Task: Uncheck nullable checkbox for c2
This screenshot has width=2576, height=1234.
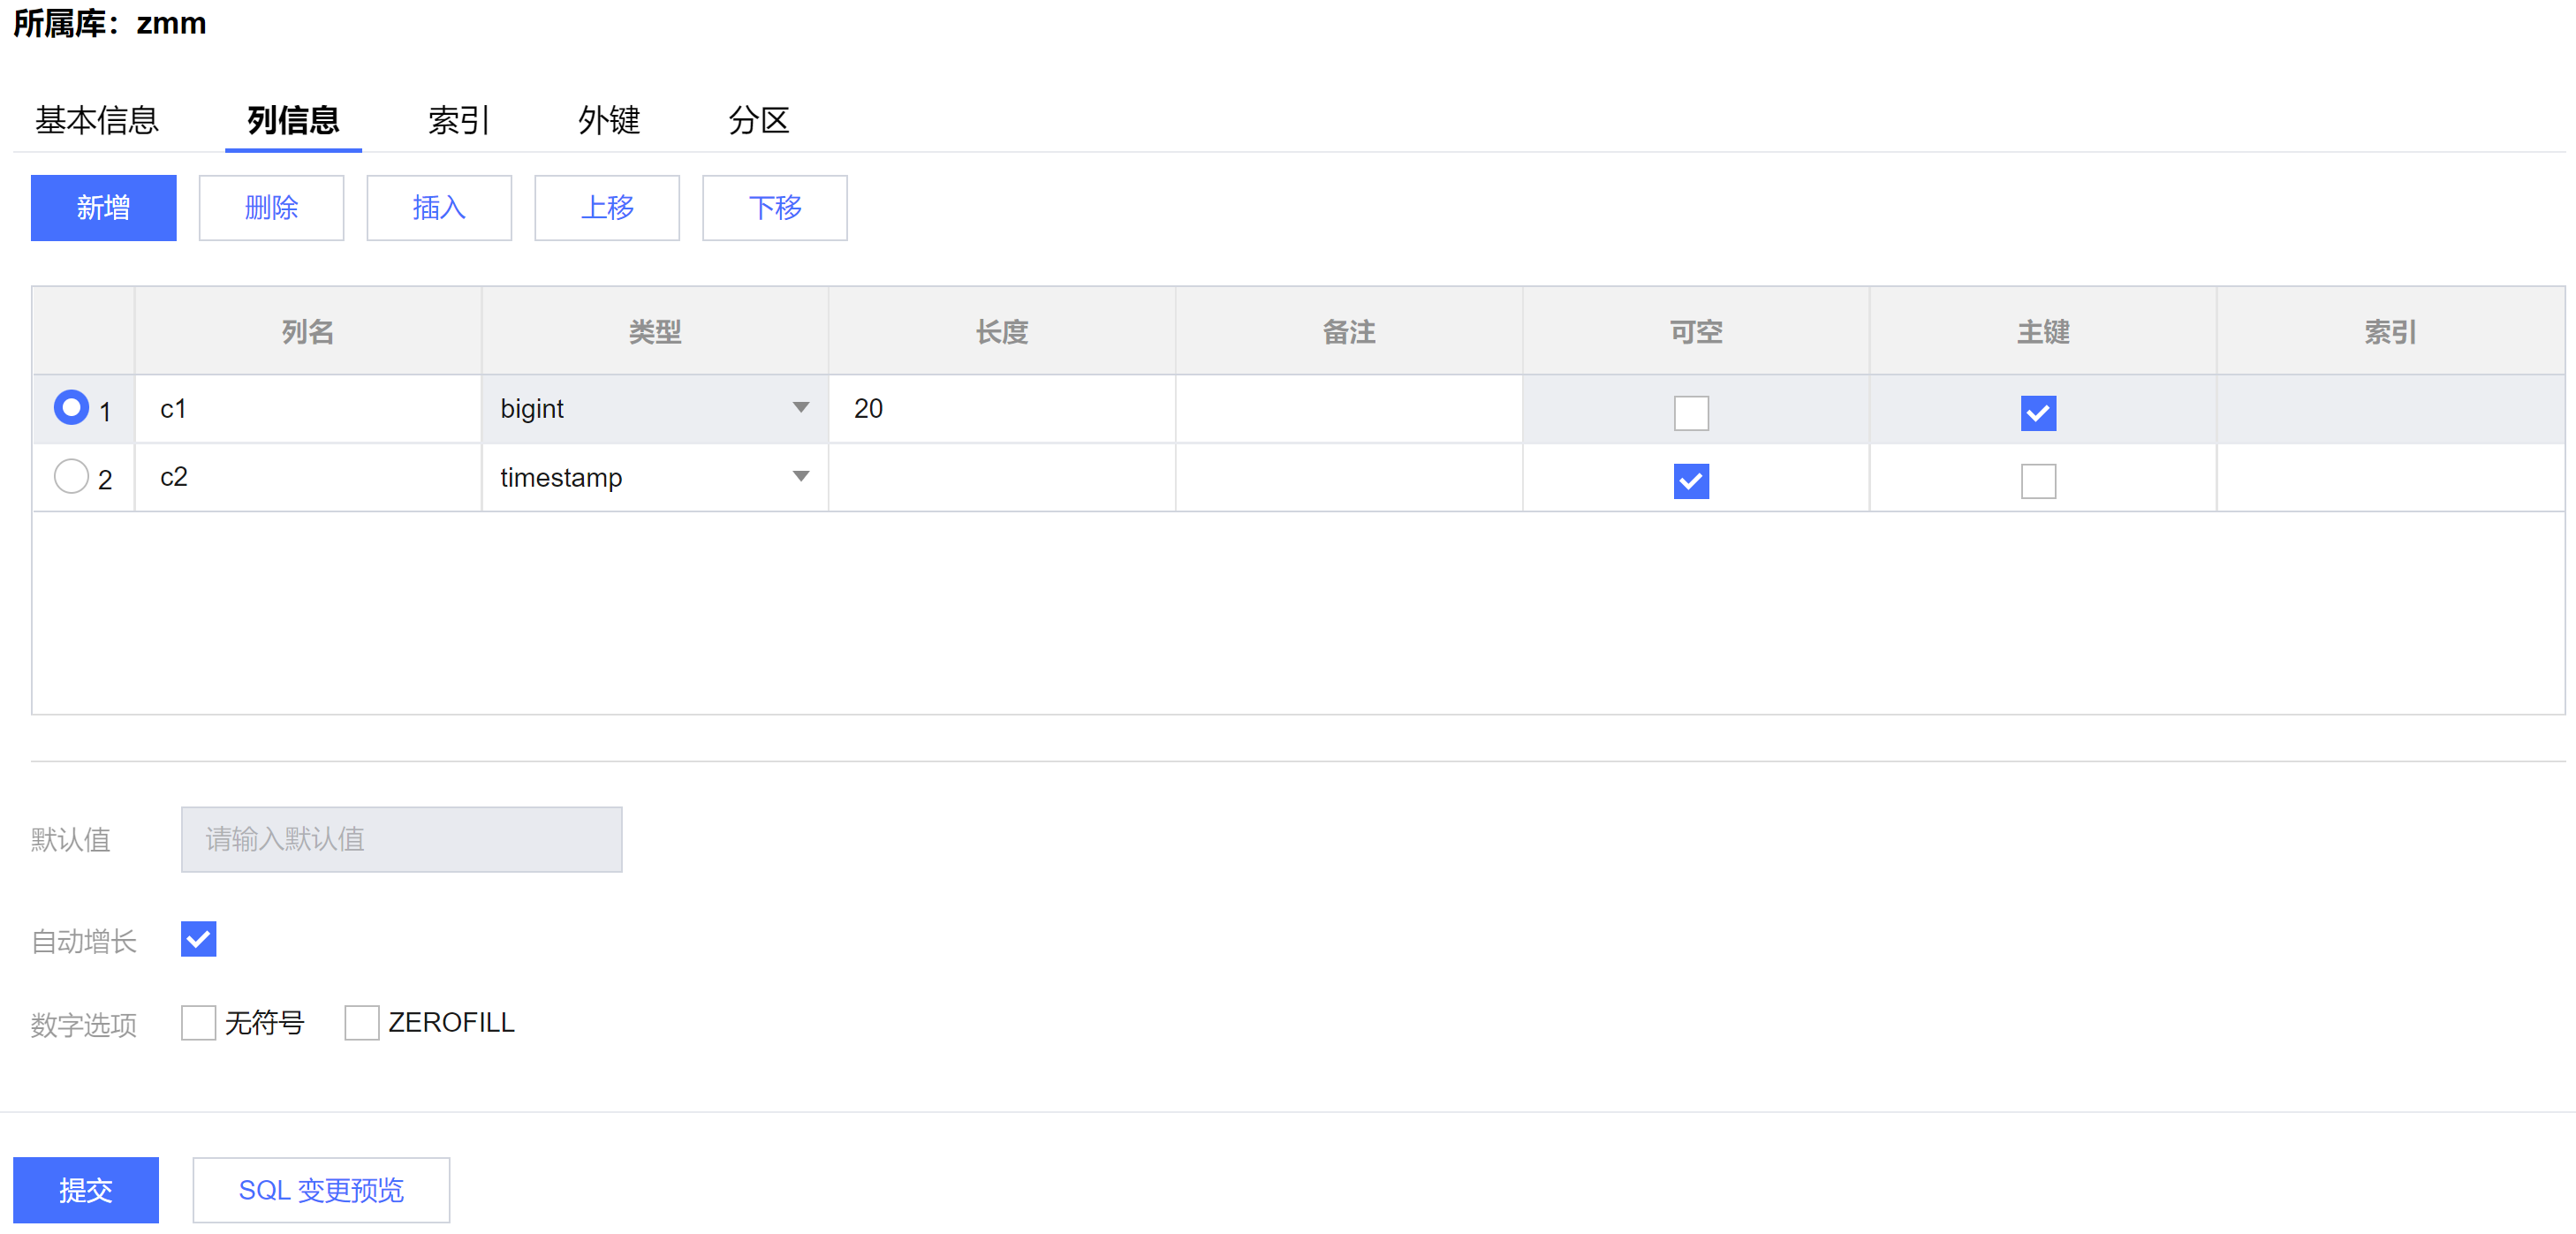Action: (1690, 481)
